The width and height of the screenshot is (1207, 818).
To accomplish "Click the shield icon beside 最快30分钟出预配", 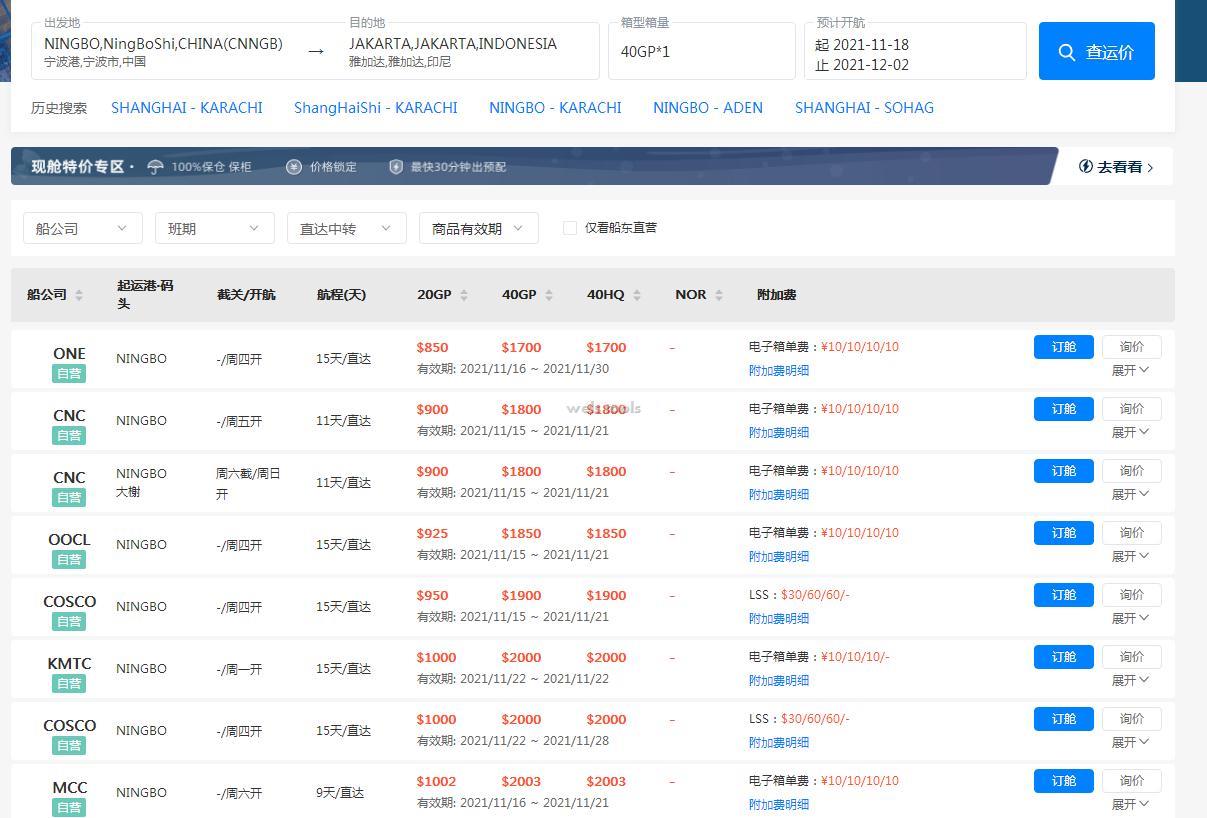I will point(396,167).
